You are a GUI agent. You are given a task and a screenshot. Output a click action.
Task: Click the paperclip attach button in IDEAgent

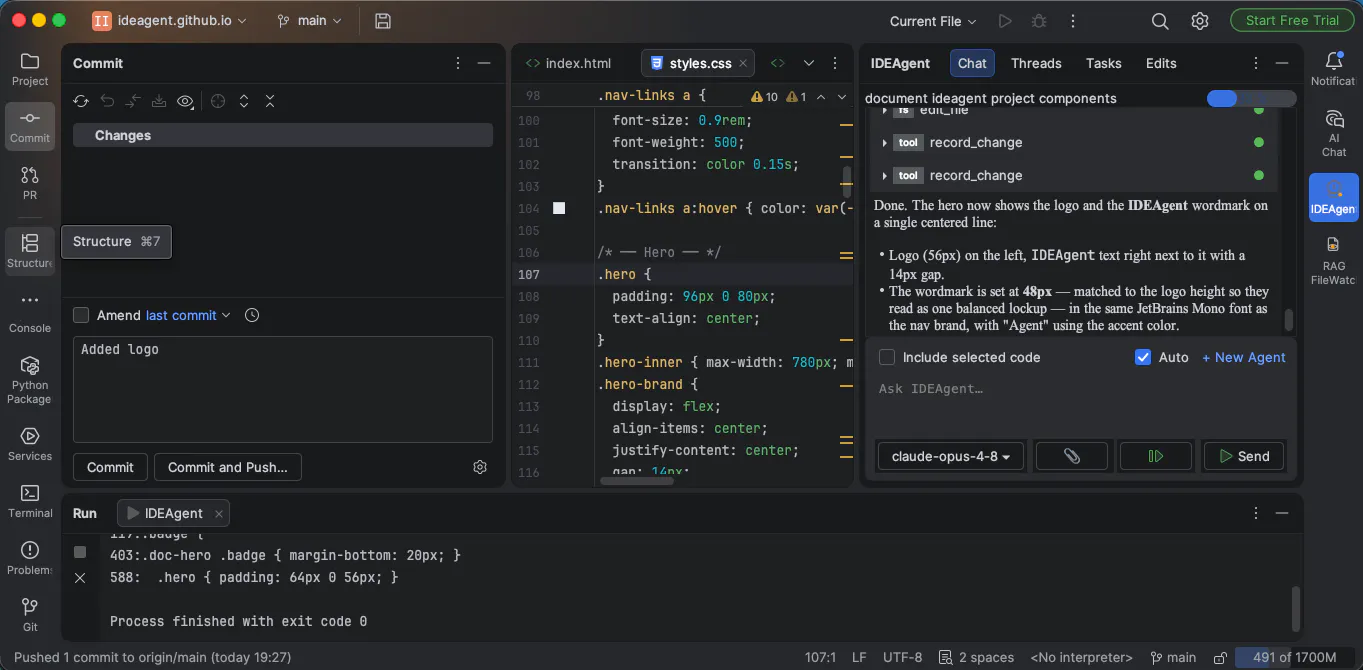(x=1072, y=456)
